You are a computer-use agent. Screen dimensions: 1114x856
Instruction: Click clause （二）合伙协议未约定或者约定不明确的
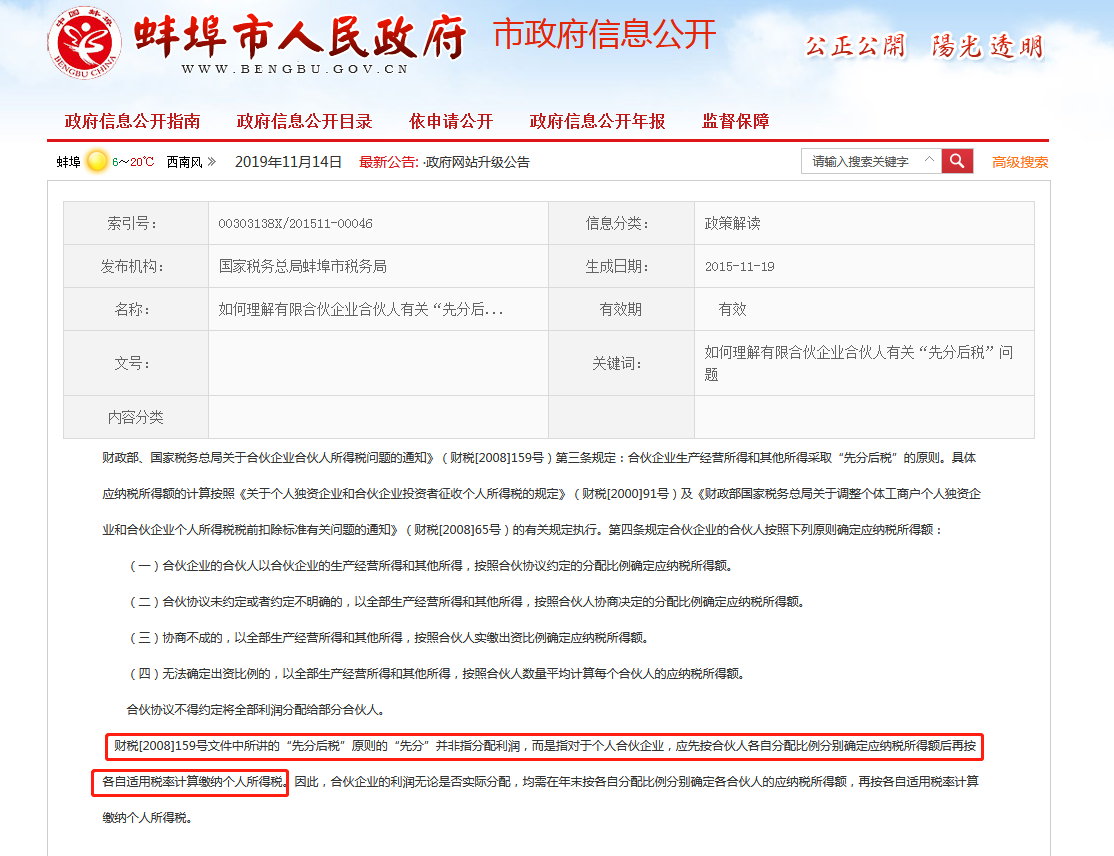point(466,602)
